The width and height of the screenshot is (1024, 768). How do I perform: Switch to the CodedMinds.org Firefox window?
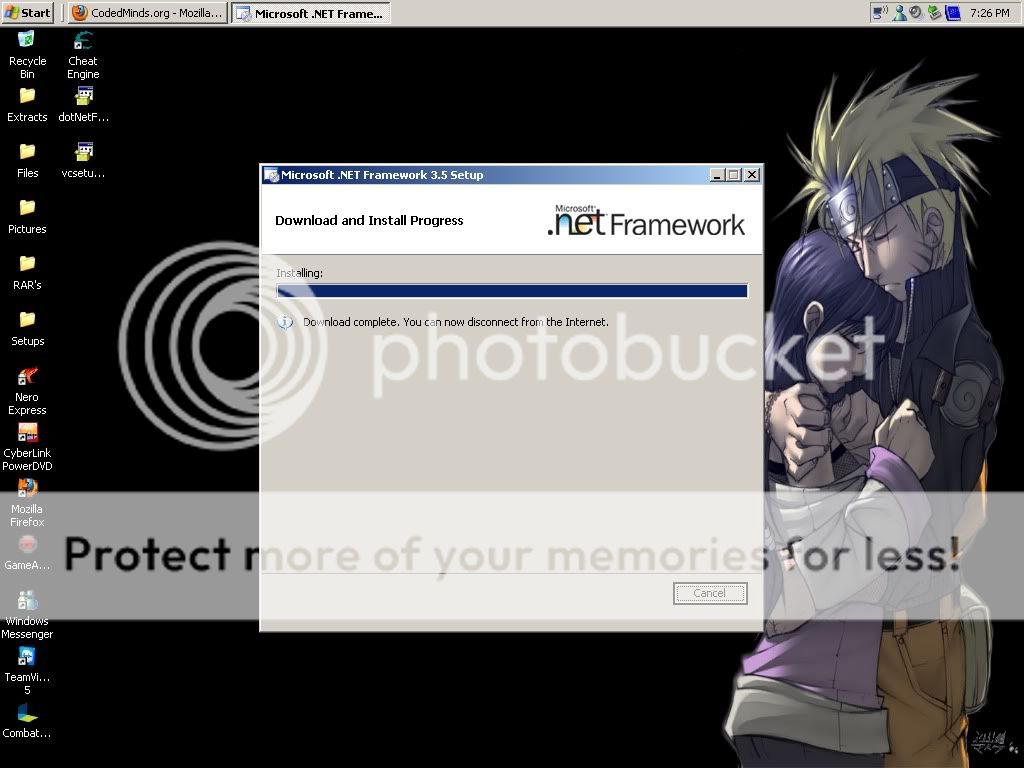point(146,13)
